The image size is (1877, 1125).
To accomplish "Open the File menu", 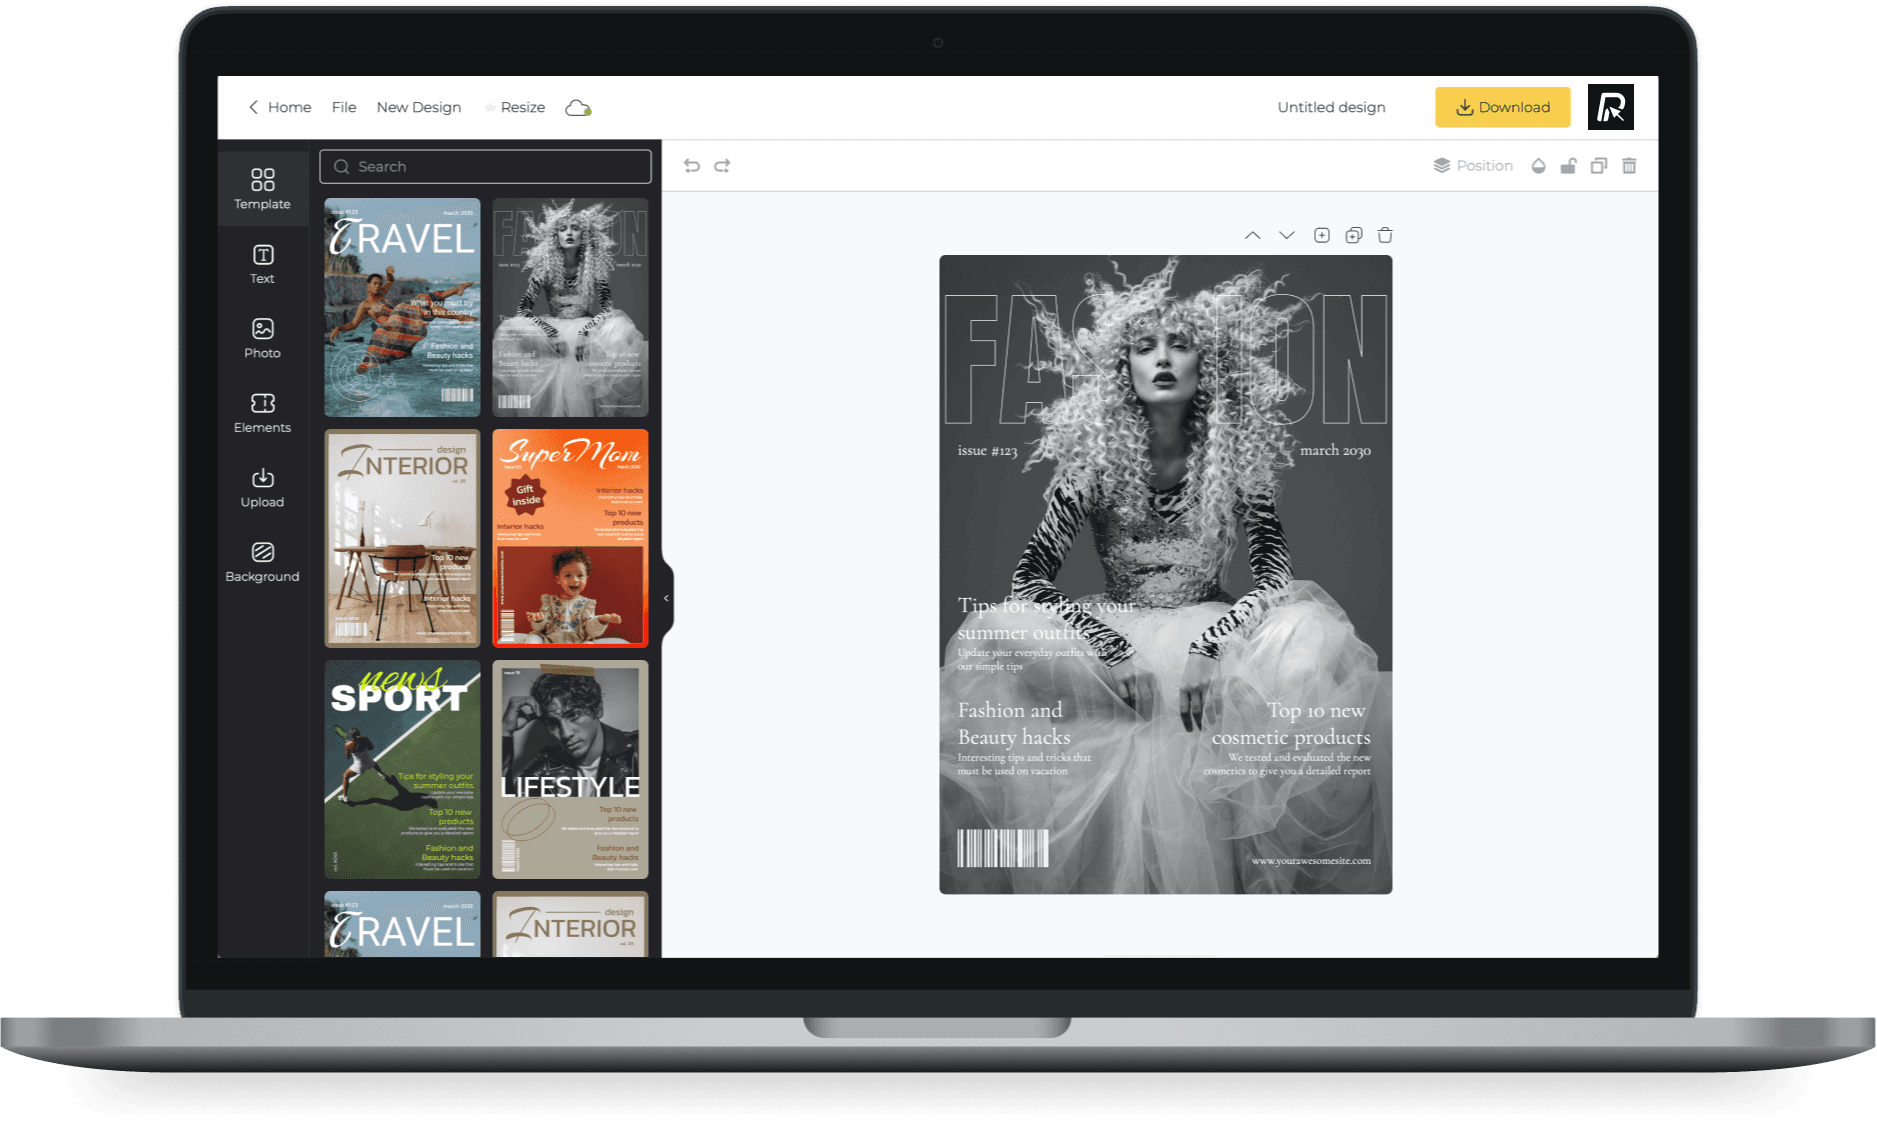I will [x=344, y=107].
